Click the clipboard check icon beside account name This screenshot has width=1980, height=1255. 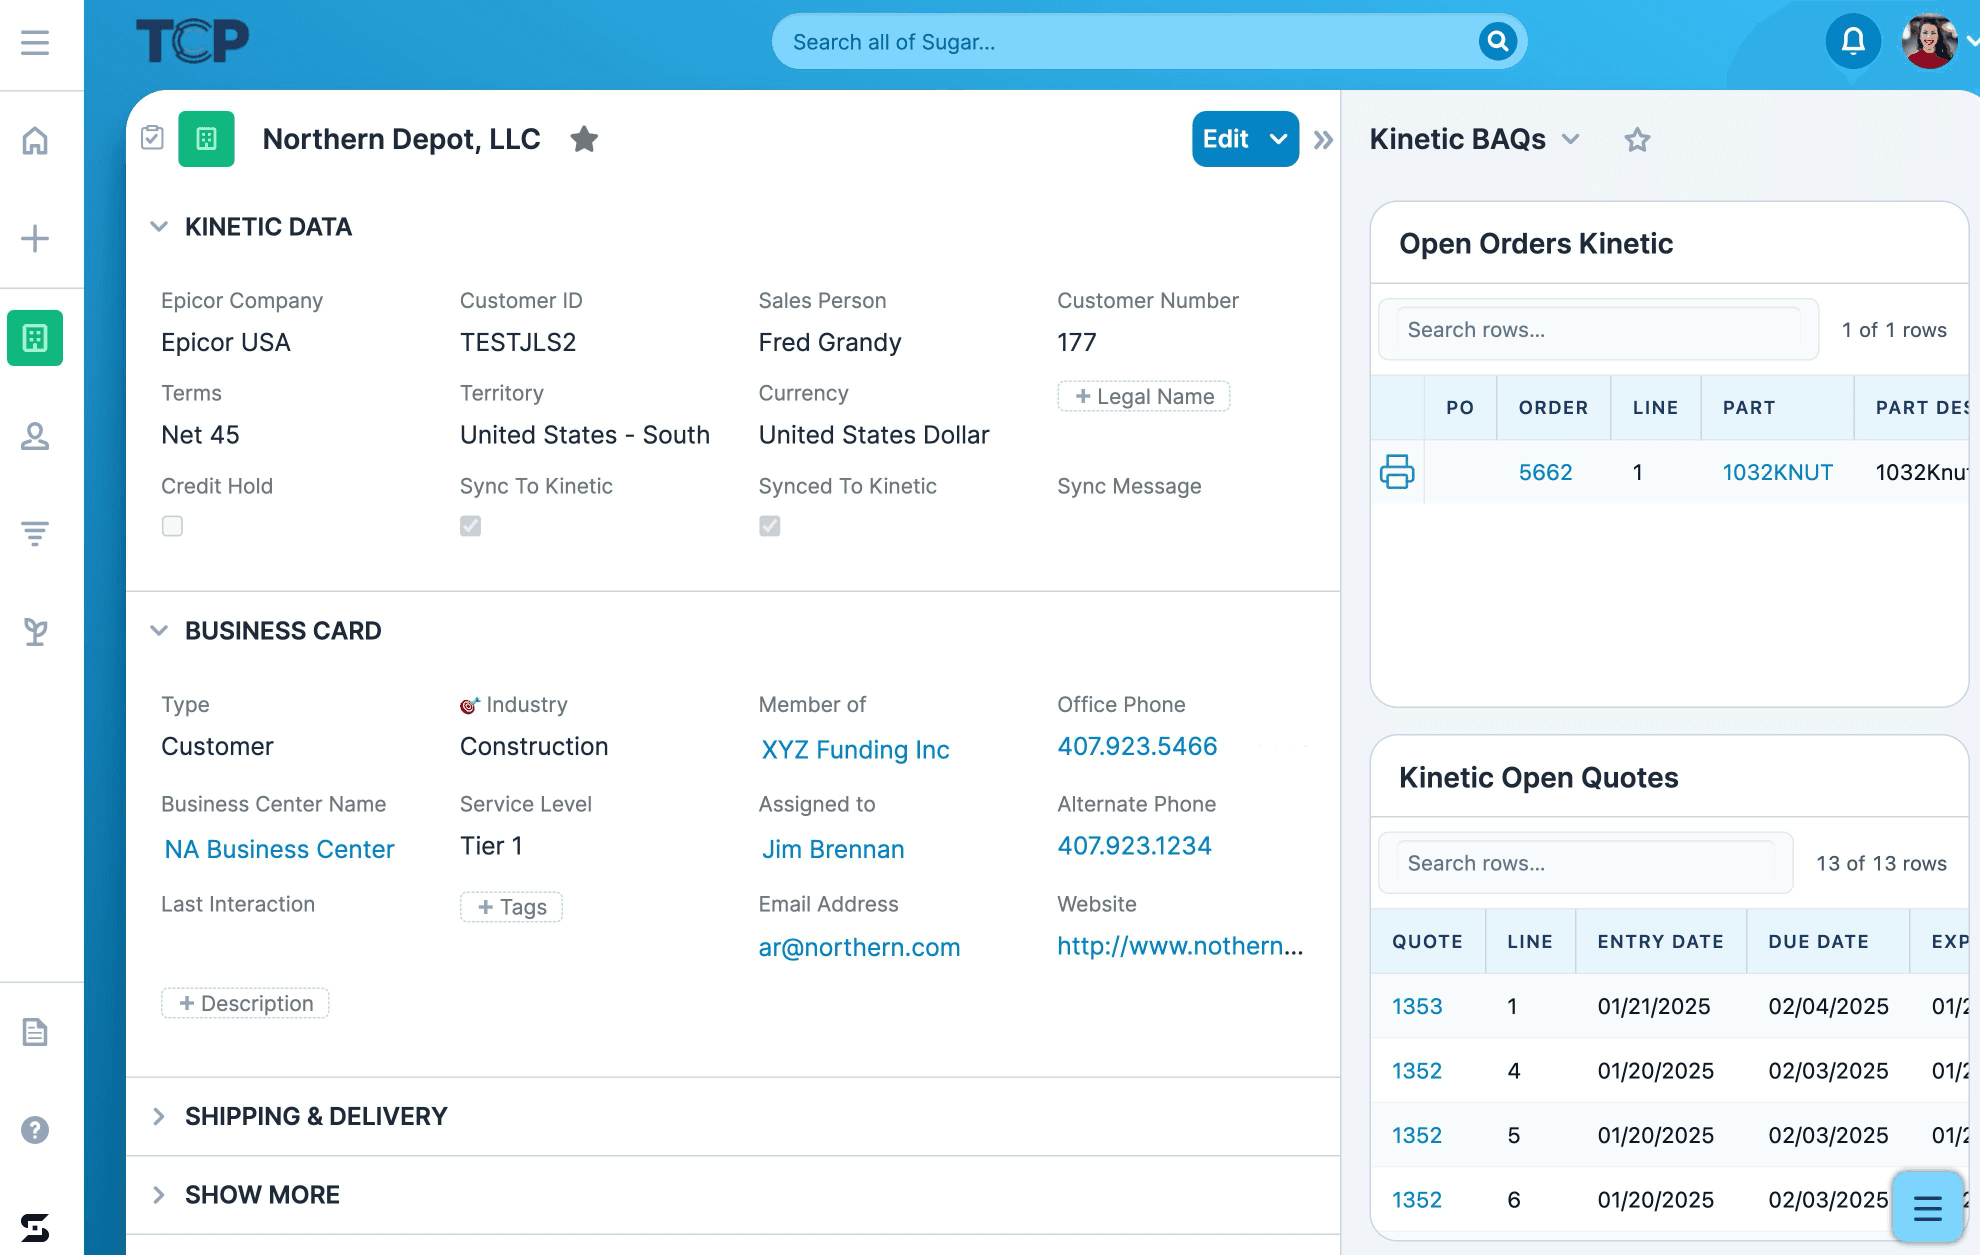[152, 138]
